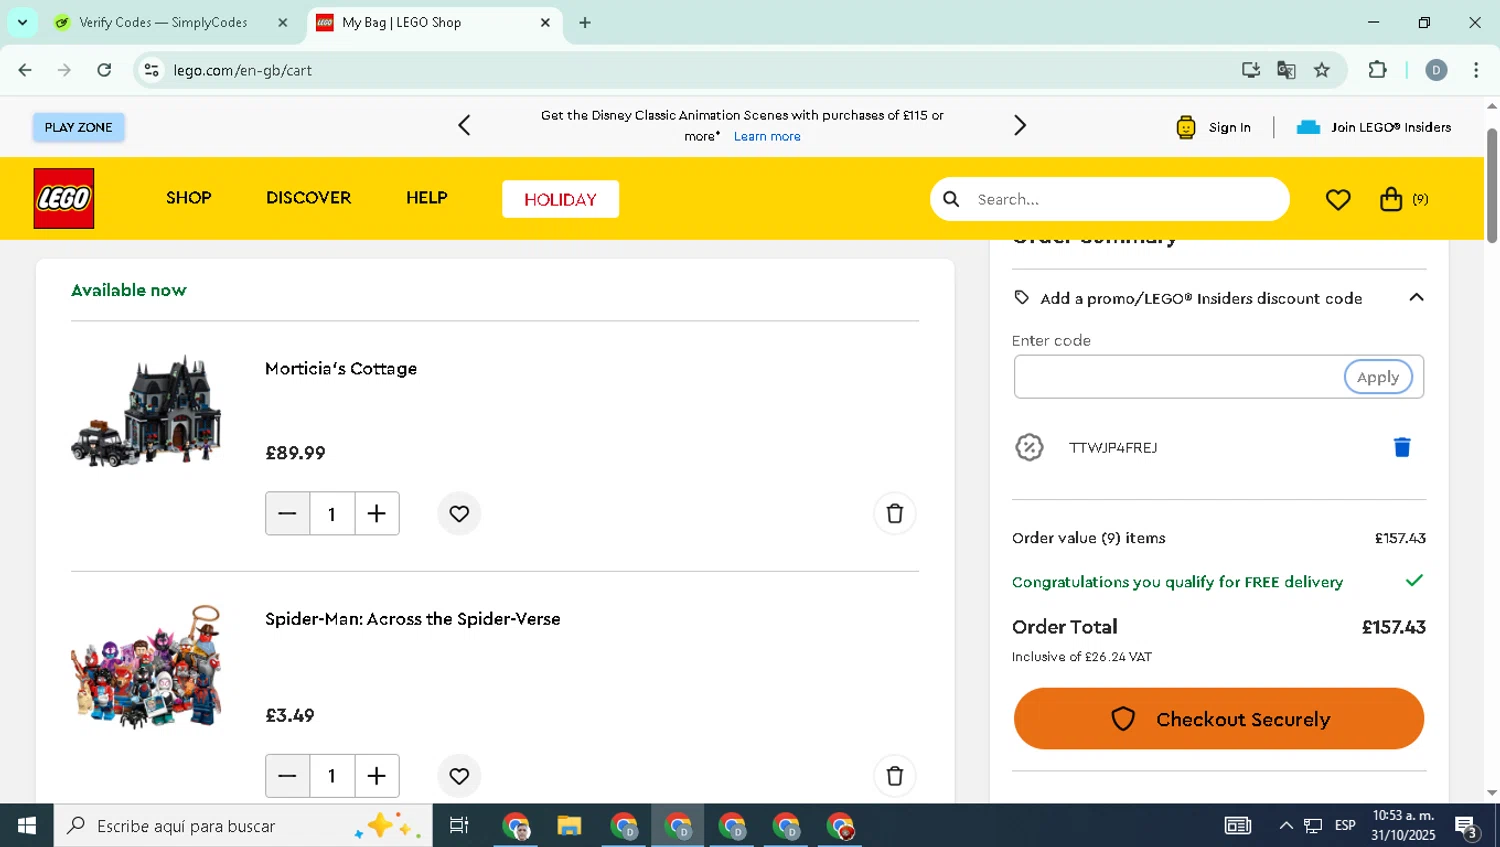Viewport: 1500px width, 847px height.
Task: Show hidden system tray icons
Action: pos(1286,826)
